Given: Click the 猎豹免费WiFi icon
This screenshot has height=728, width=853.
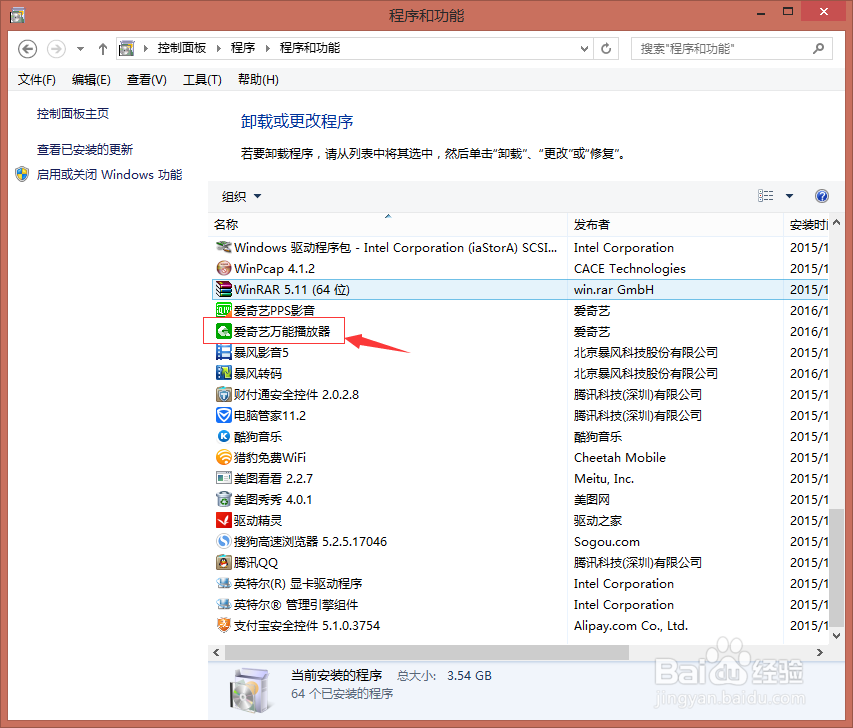Looking at the screenshot, I should tap(224, 458).
